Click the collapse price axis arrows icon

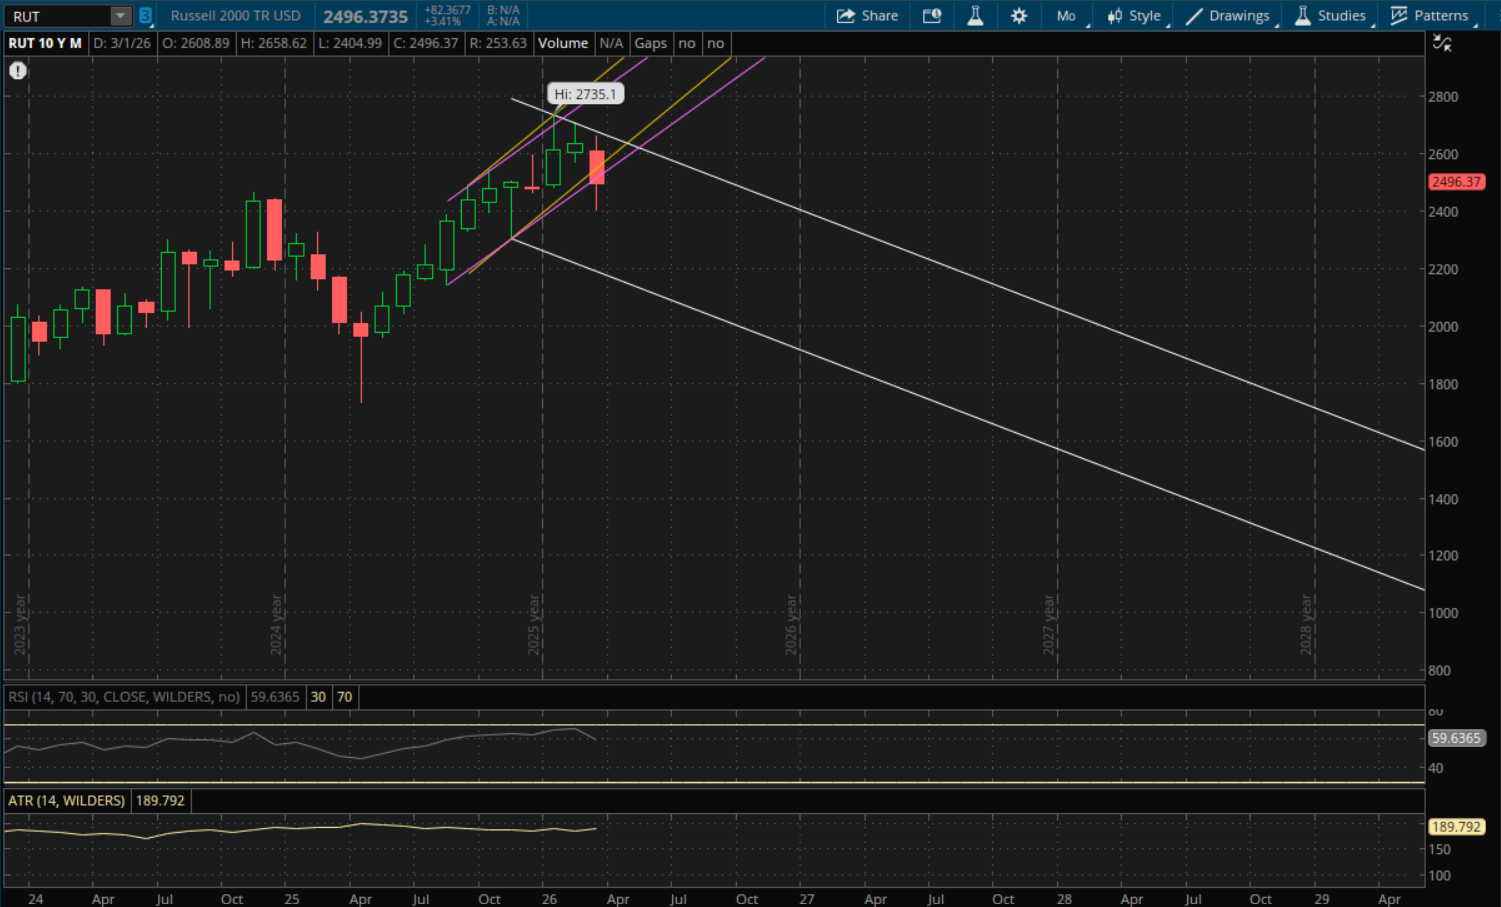pos(1442,43)
